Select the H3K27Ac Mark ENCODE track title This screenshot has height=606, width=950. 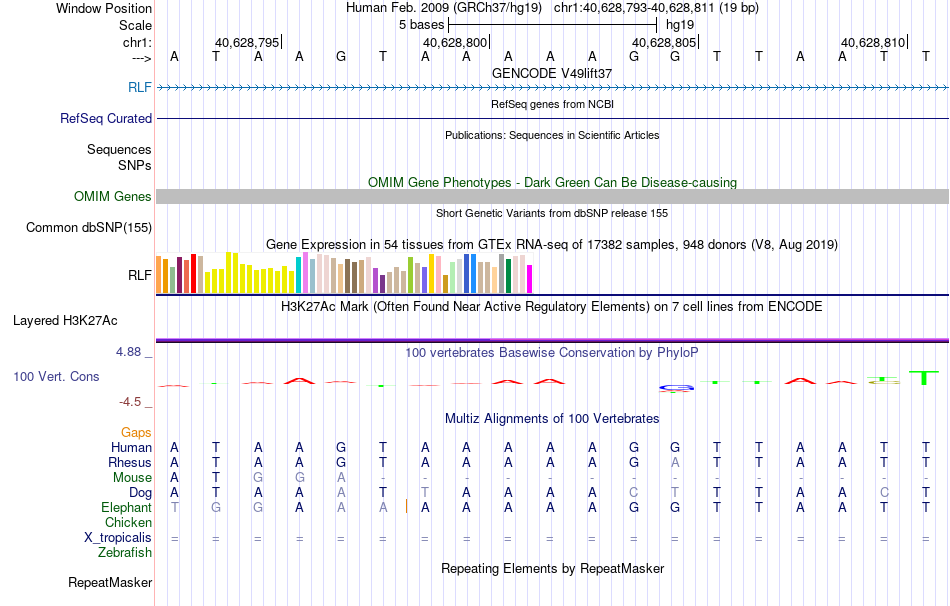pyautogui.click(x=552, y=306)
